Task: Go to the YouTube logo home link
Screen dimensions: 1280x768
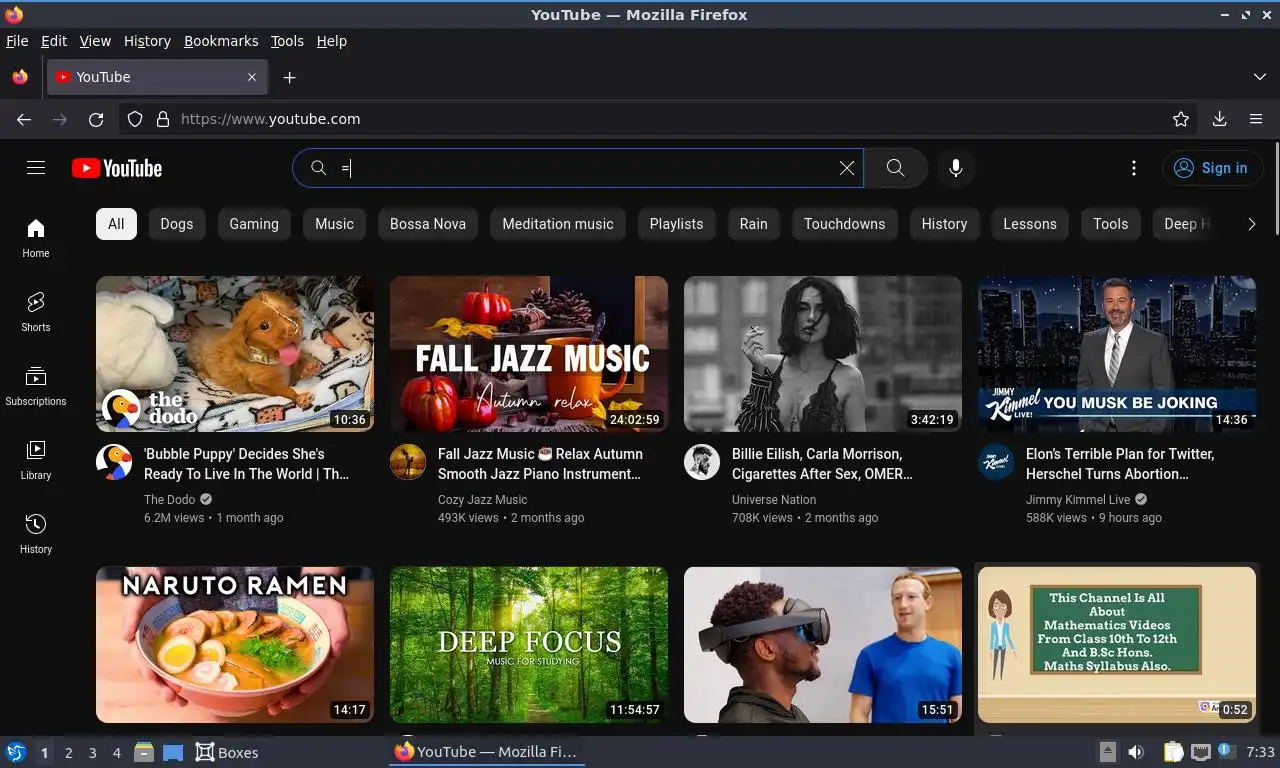Action: (x=117, y=168)
